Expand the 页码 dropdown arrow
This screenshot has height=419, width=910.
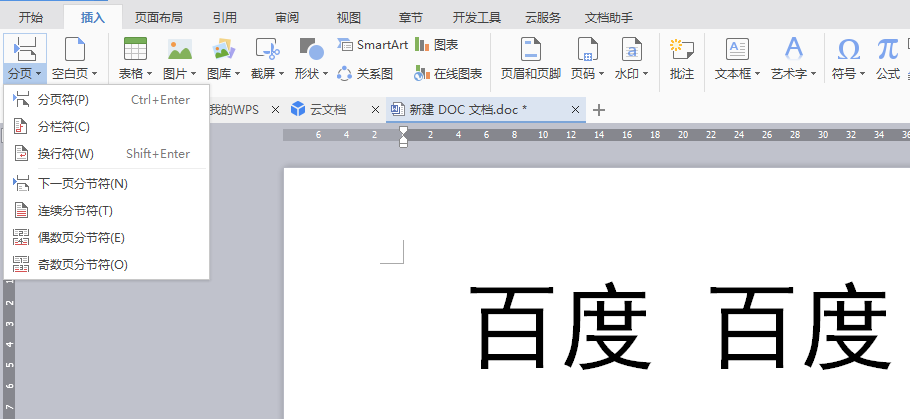coord(601,74)
